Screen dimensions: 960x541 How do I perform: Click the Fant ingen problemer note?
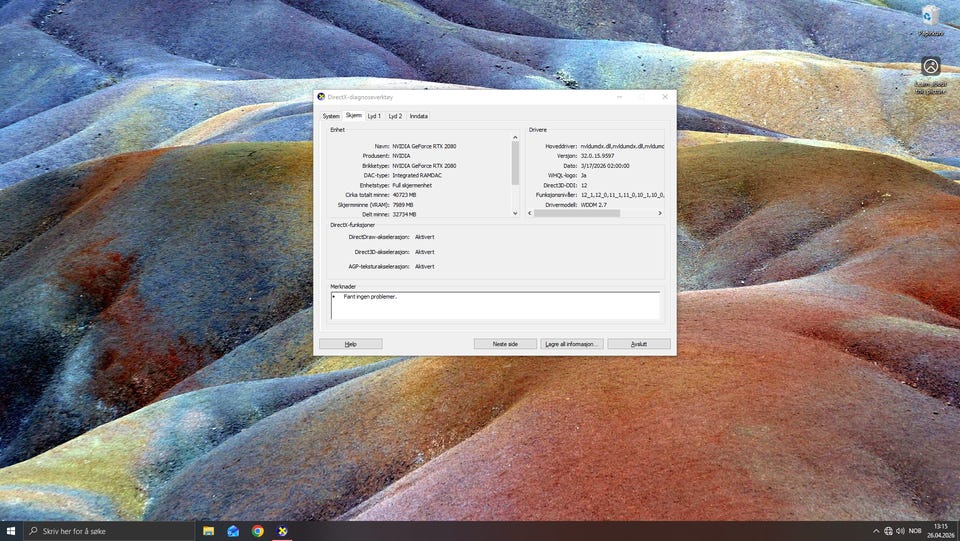tap(370, 297)
